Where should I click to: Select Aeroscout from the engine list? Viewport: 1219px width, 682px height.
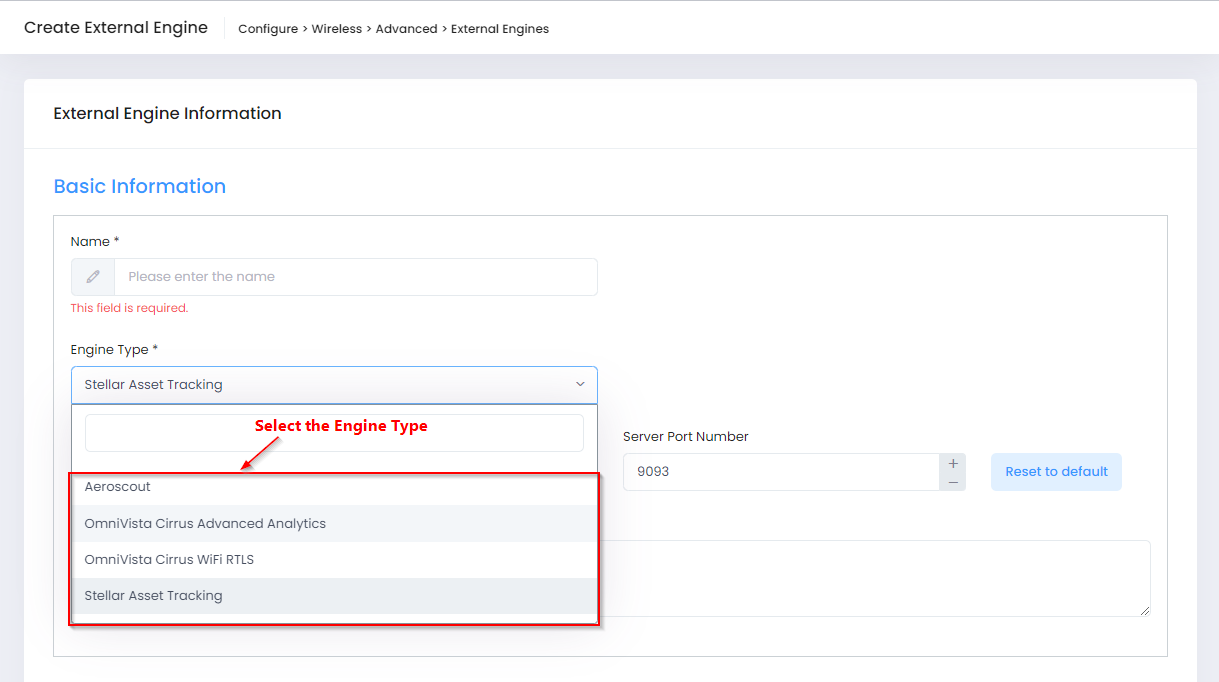tap(117, 487)
